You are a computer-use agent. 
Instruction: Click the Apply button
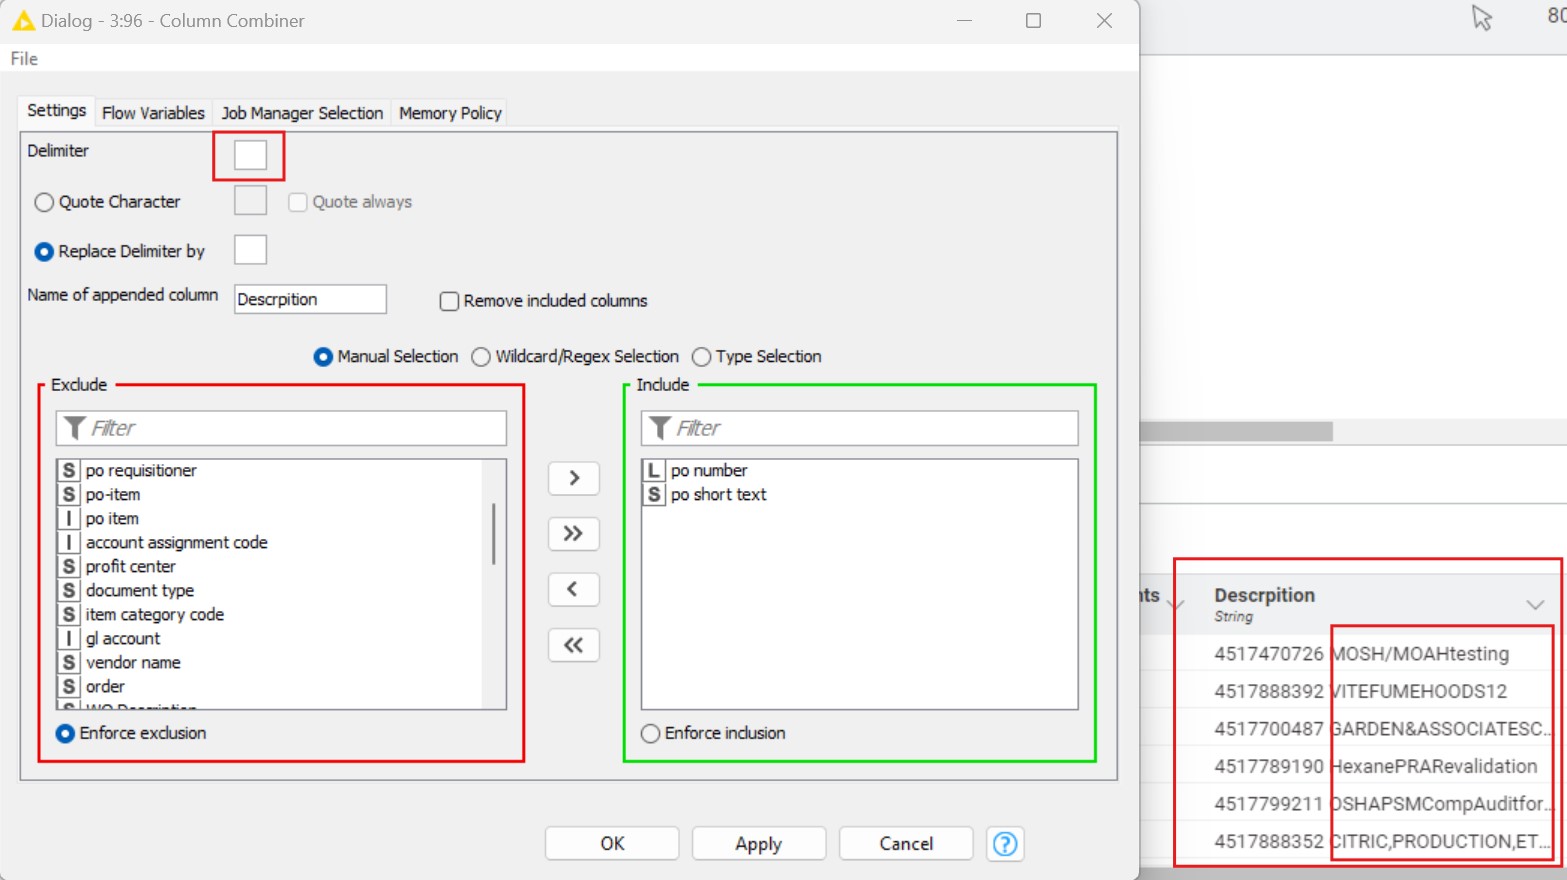click(x=758, y=843)
